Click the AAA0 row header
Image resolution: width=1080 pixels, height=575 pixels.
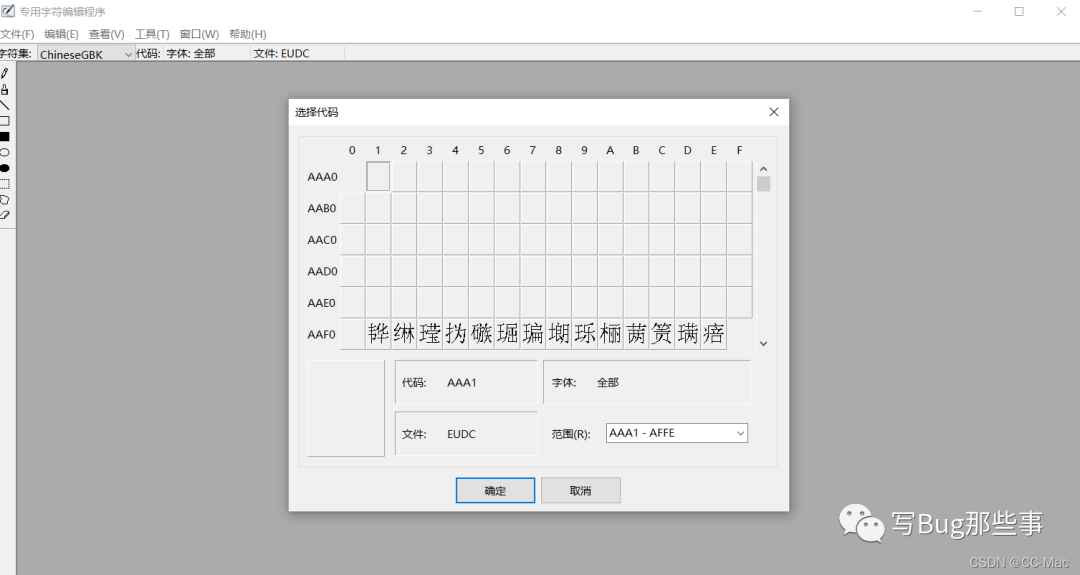[x=322, y=177]
